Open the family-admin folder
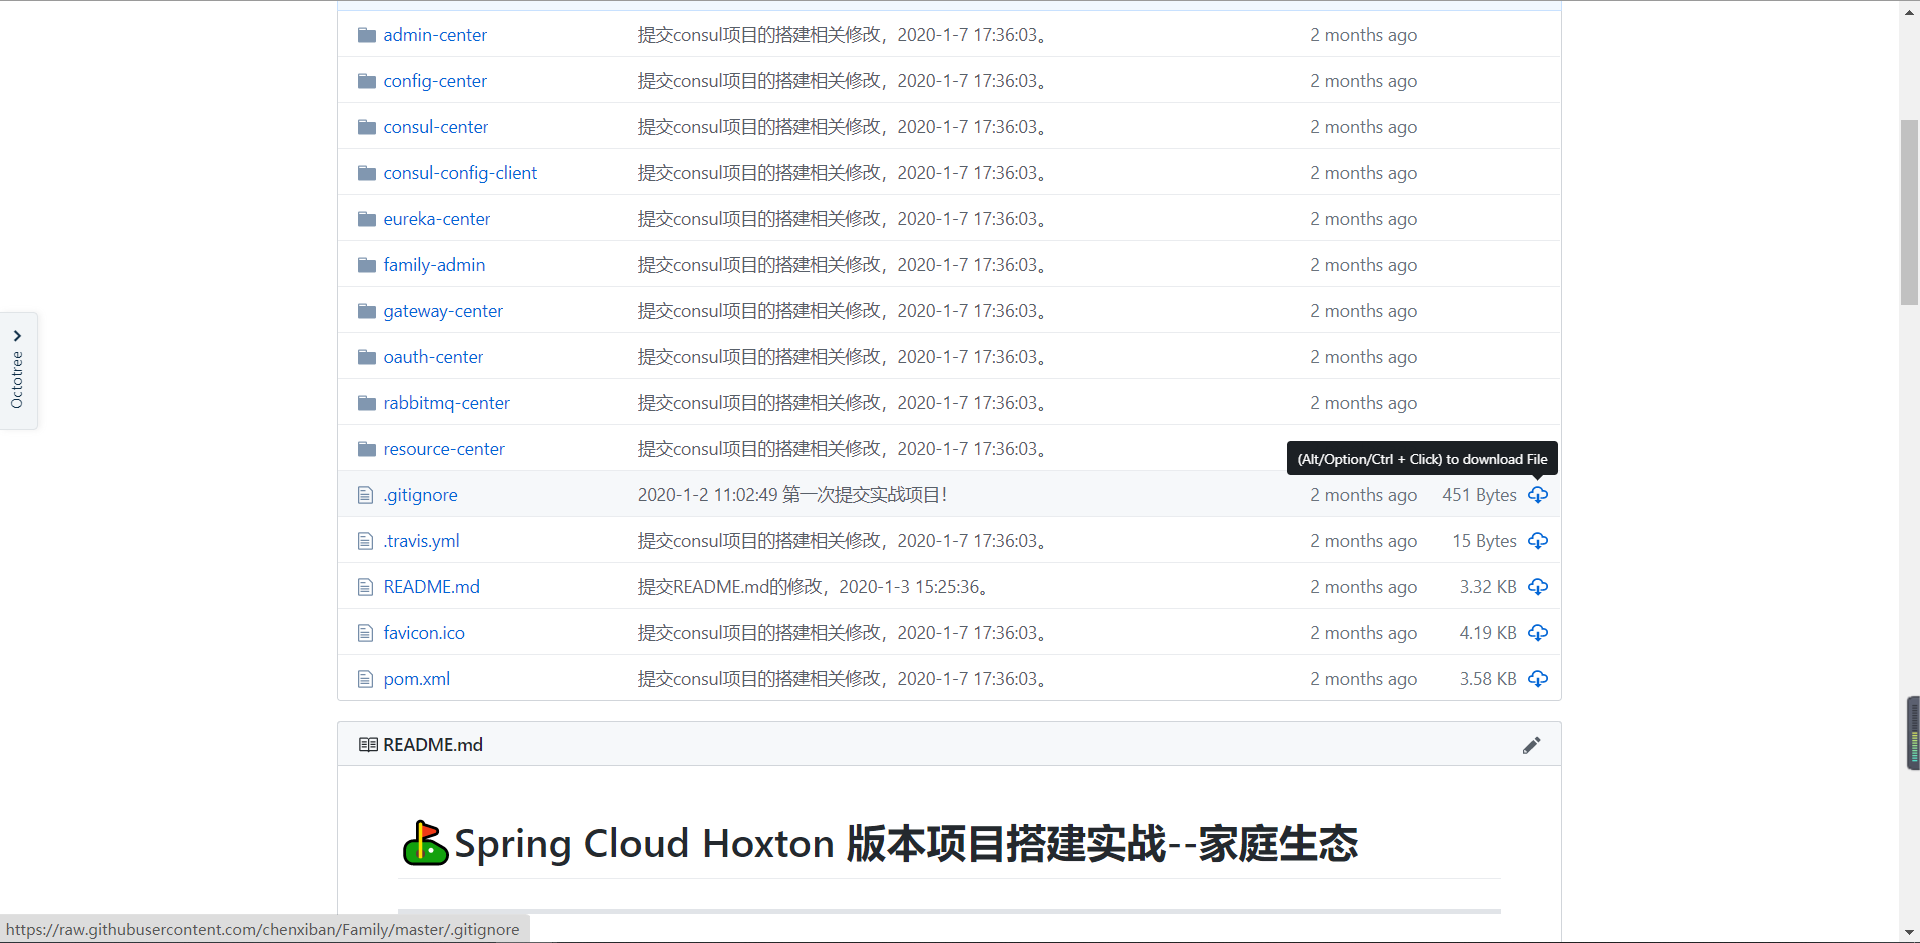 (434, 264)
